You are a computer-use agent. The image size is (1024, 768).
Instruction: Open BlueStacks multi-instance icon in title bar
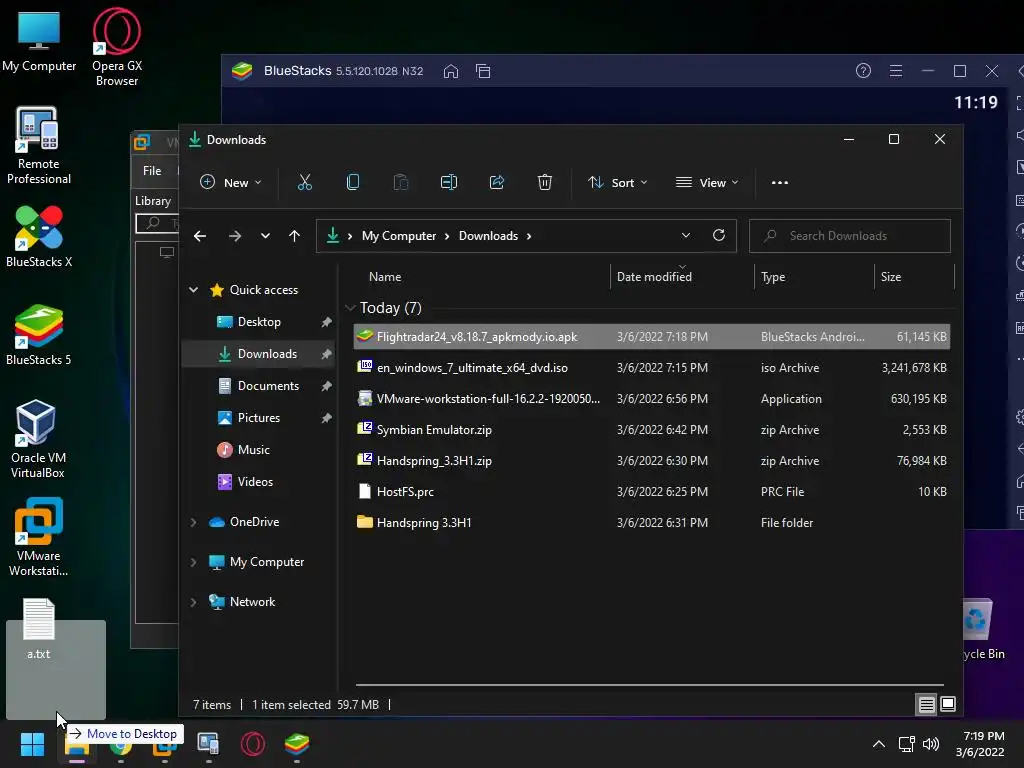coord(483,71)
